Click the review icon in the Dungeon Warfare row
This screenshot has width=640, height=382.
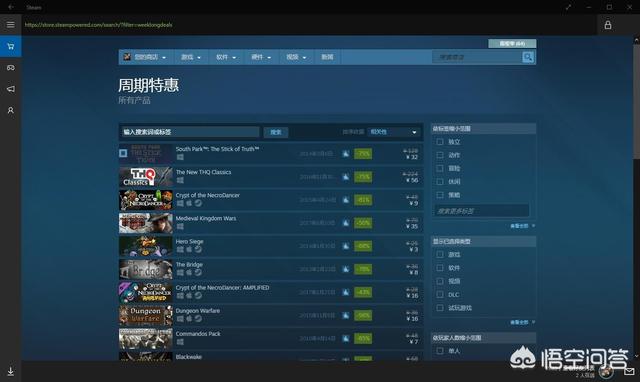[x=346, y=315]
